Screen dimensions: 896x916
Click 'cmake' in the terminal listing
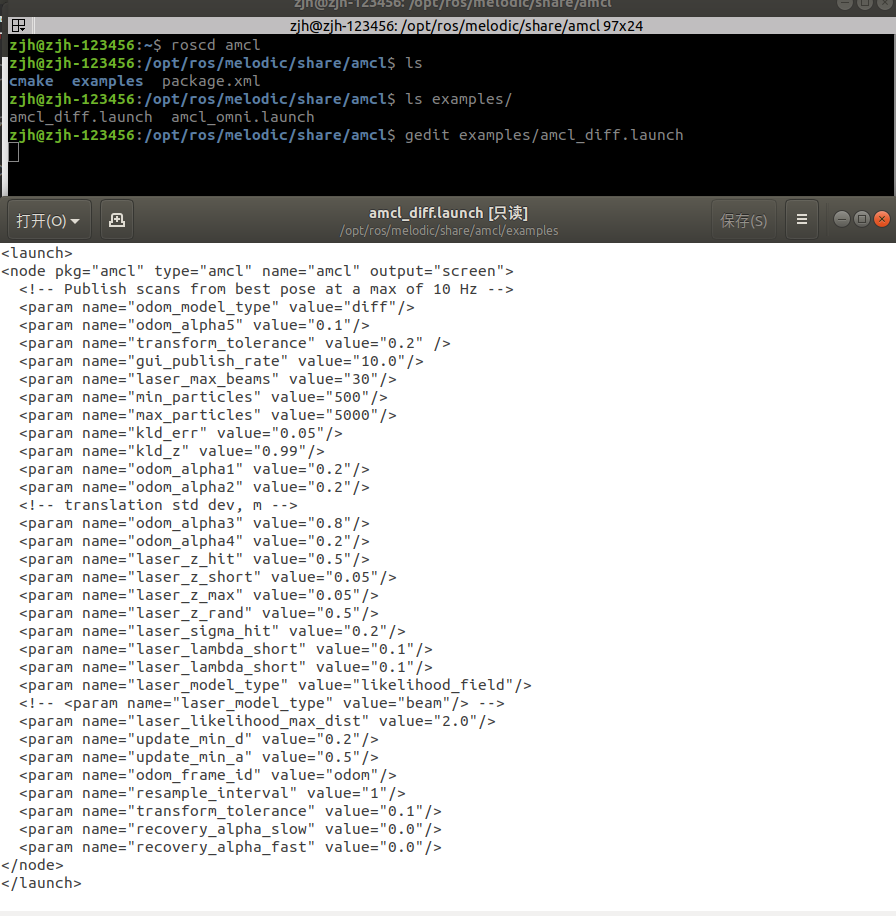[31, 81]
